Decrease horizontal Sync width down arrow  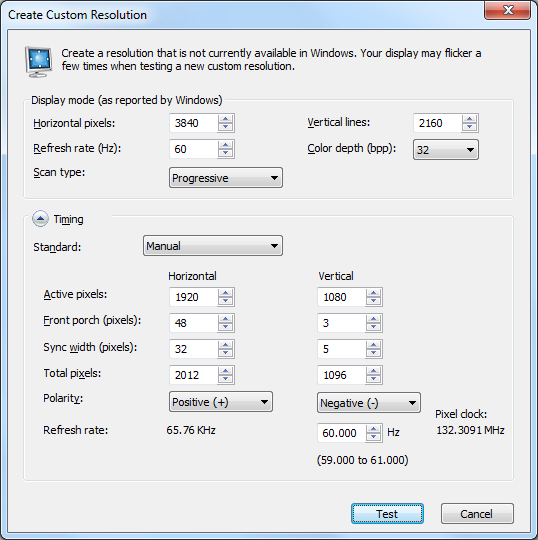point(226,353)
